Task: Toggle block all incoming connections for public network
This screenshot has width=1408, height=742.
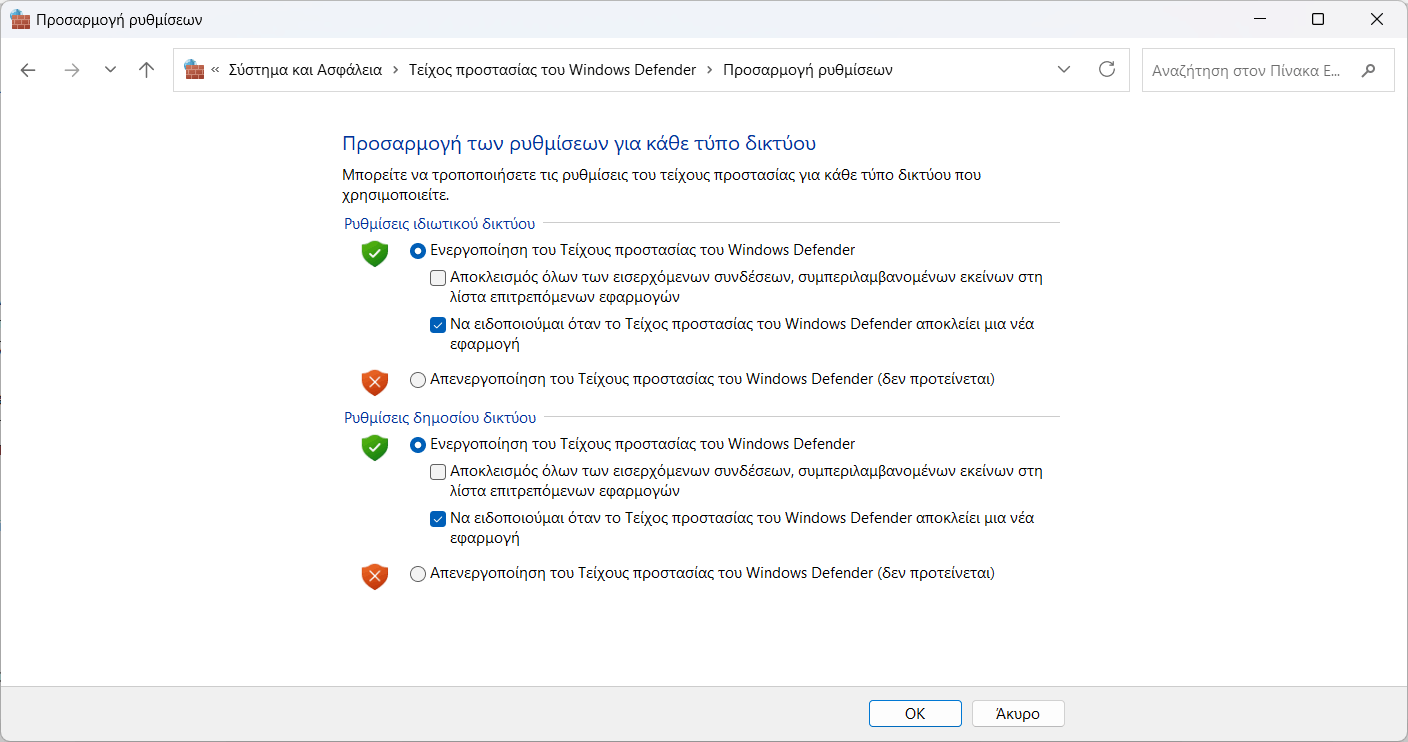Action: [x=438, y=472]
